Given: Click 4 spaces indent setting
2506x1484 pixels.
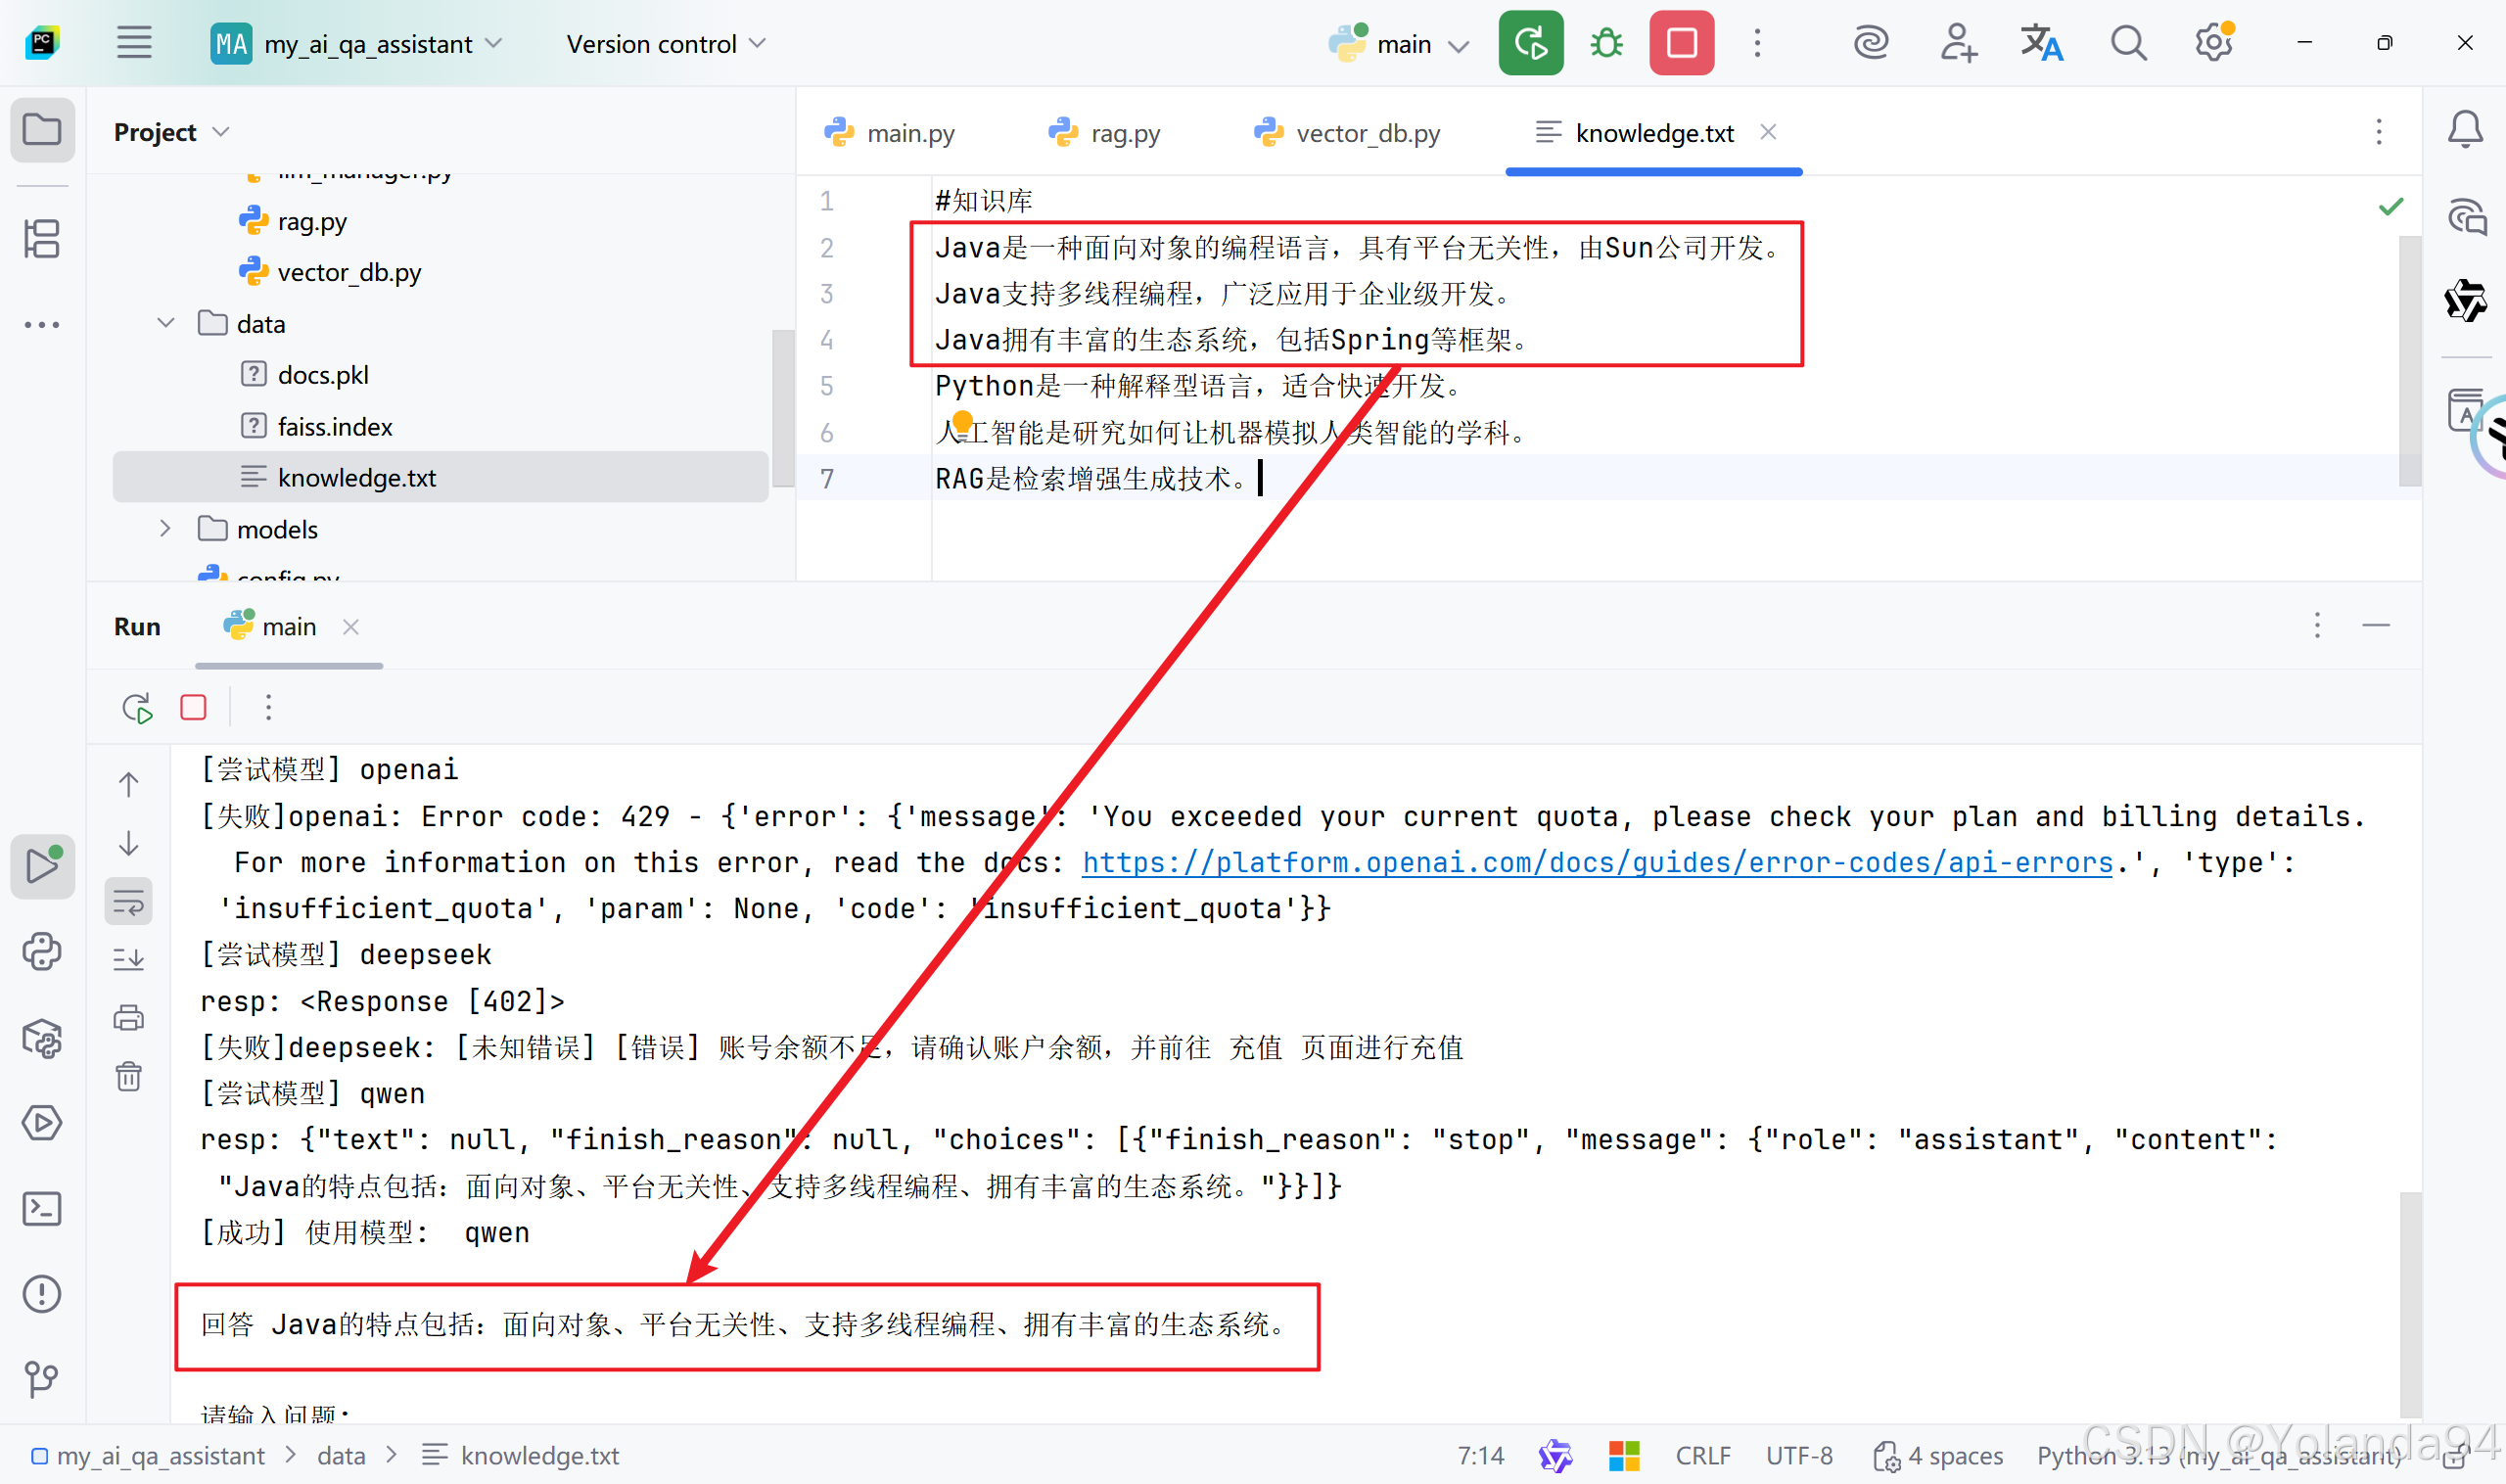Looking at the screenshot, I should [1937, 1455].
